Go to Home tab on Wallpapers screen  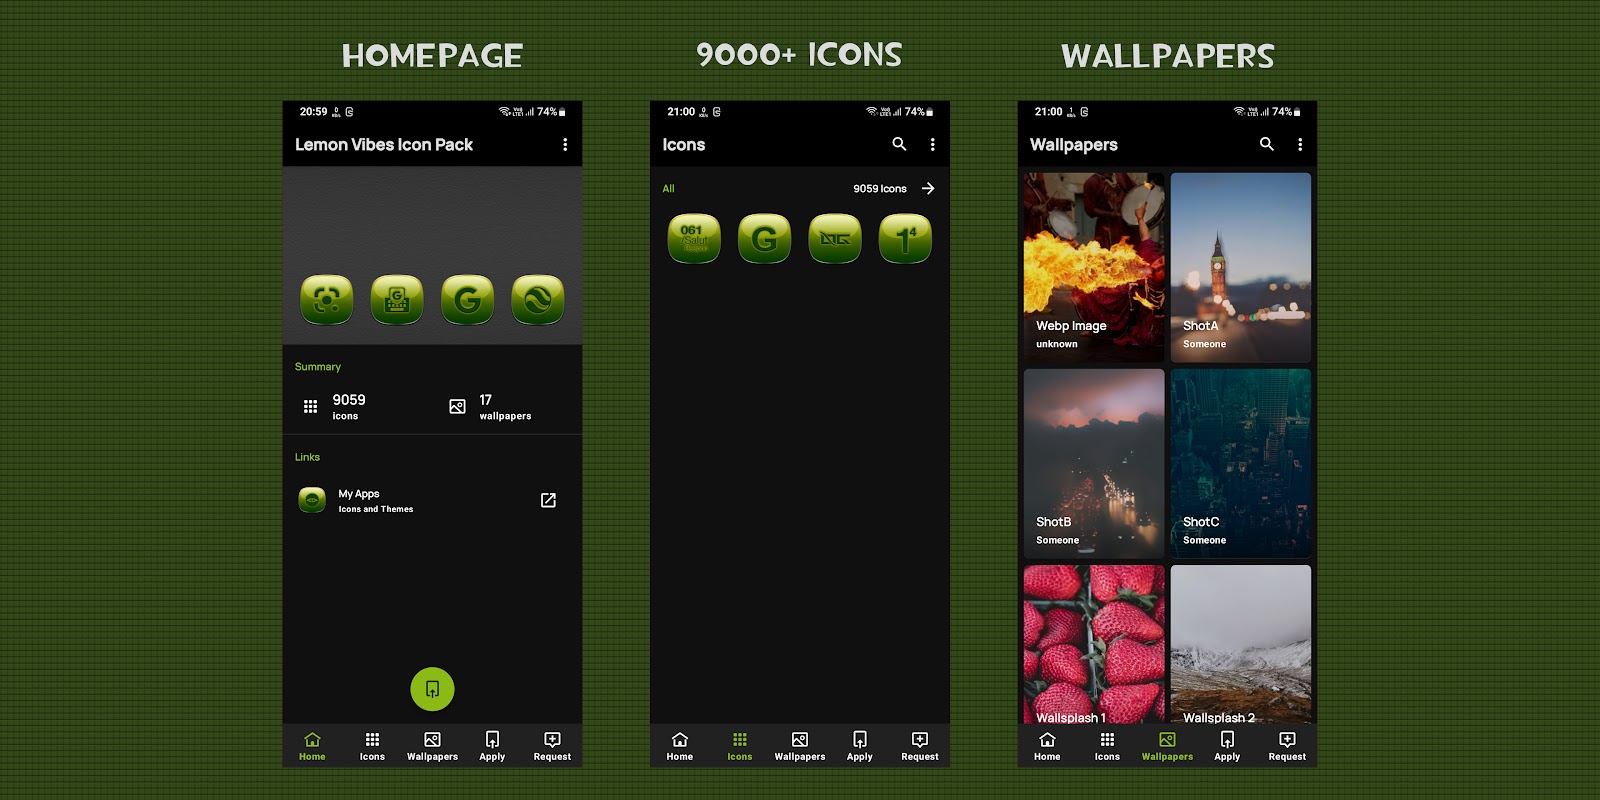(x=1047, y=746)
